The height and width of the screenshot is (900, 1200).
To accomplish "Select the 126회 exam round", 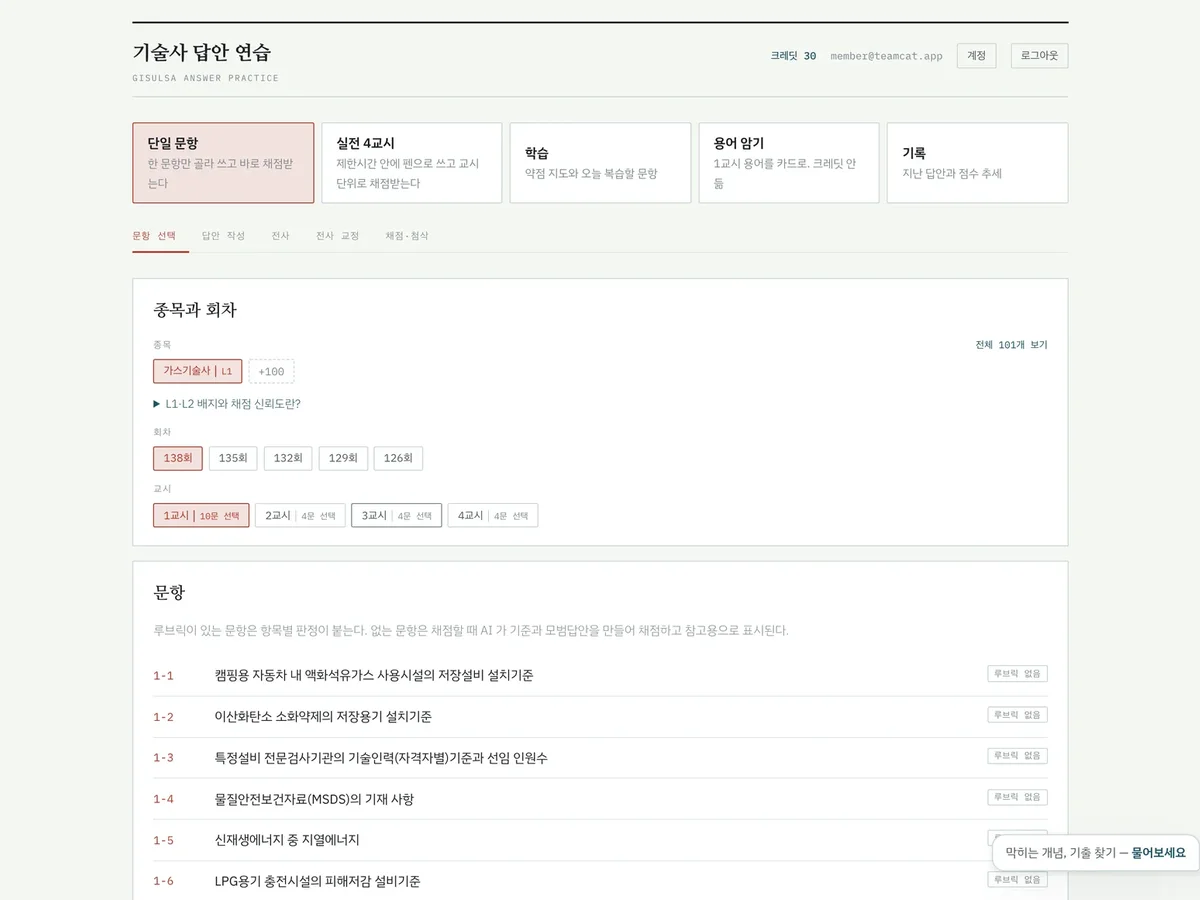I will coord(398,458).
